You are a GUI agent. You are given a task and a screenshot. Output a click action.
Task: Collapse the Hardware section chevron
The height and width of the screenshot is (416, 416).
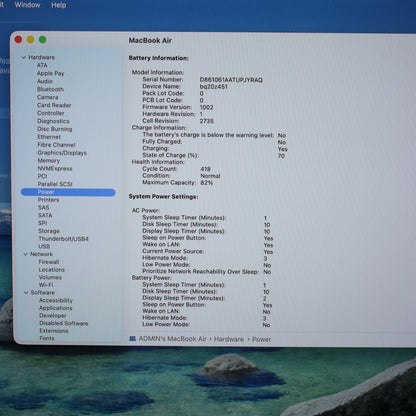click(x=24, y=57)
